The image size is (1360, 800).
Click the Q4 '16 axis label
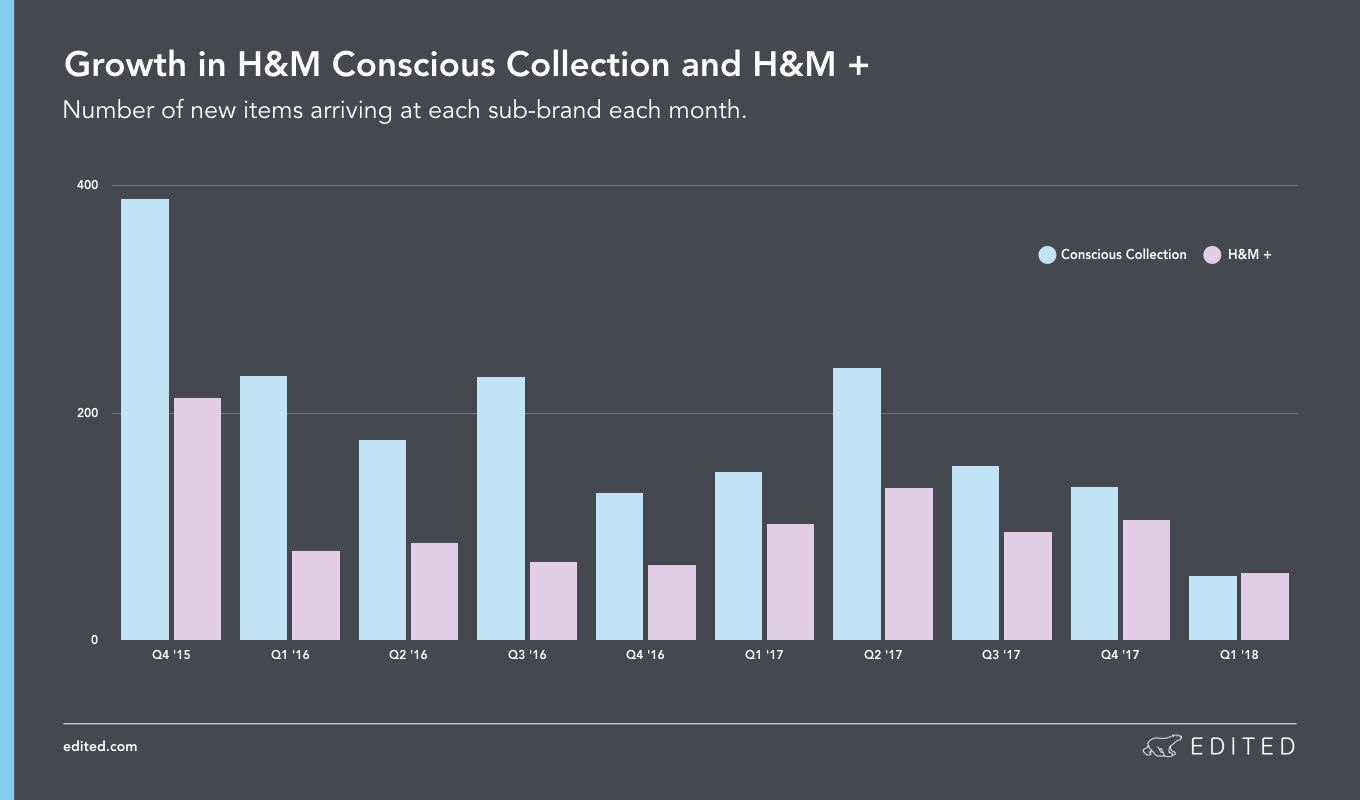click(x=646, y=655)
